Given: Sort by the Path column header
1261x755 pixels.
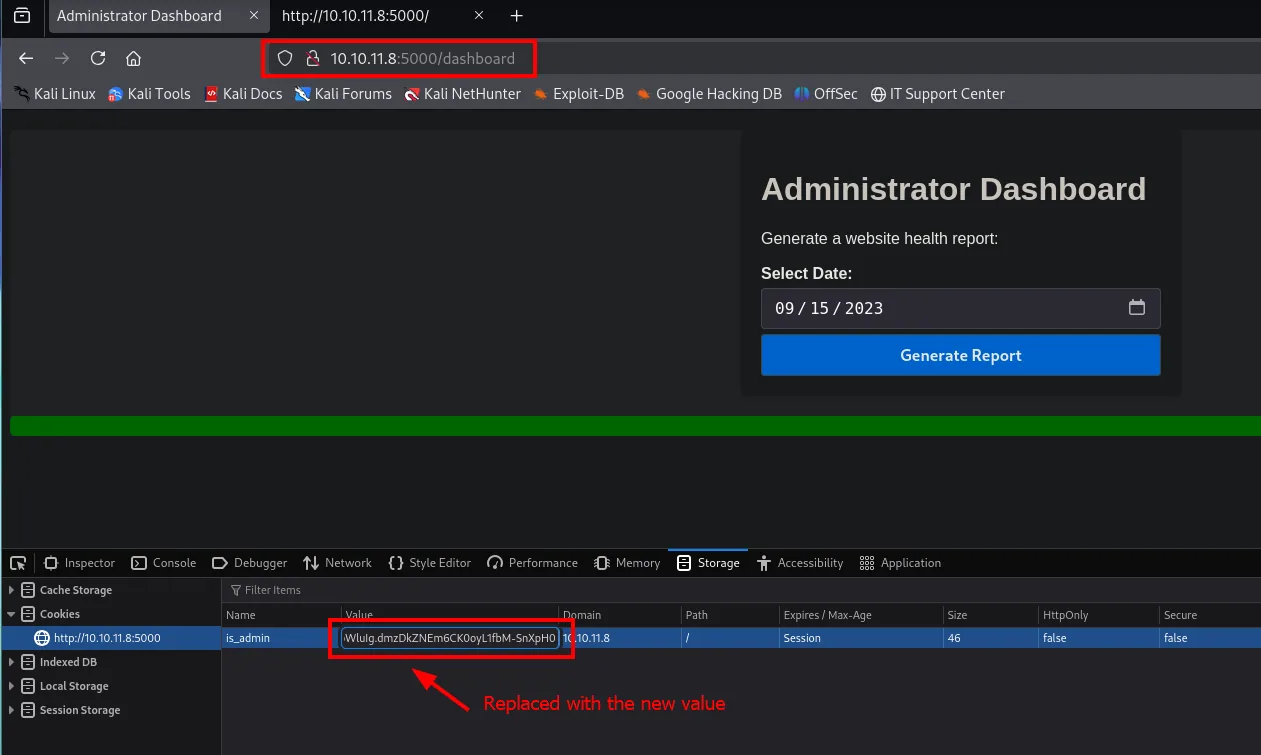Looking at the screenshot, I should [730, 615].
